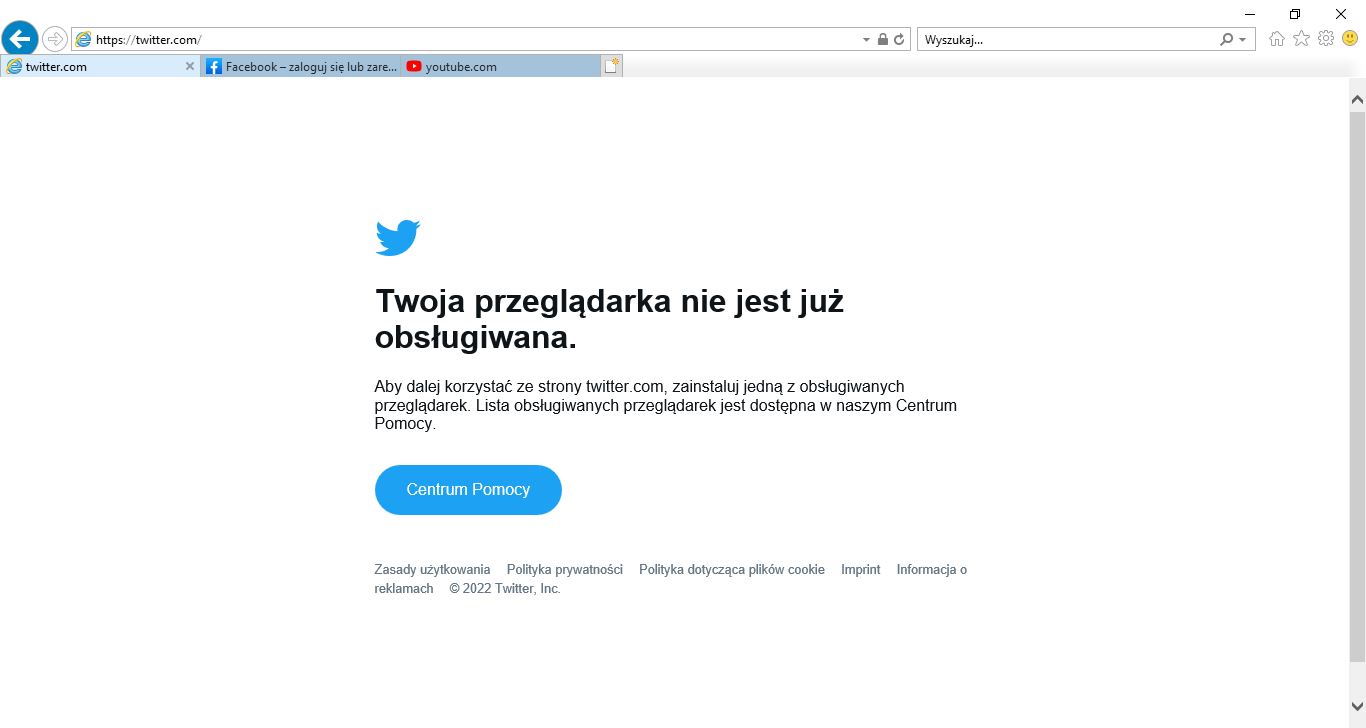Open a new tab with the blank-page button
The width and height of the screenshot is (1366, 728).
612,66
